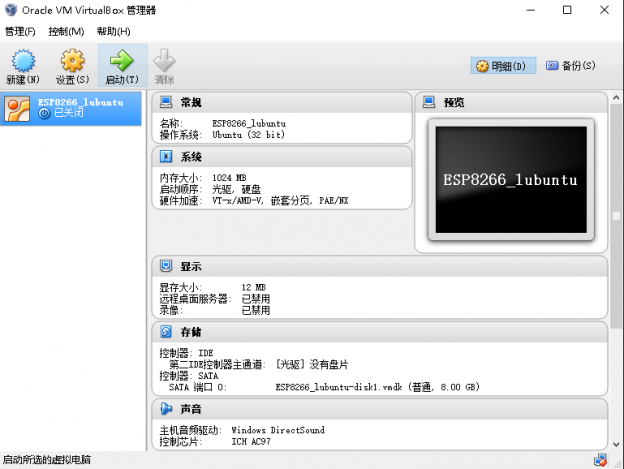
Task: Open the 显示 section header
Action: click(x=380, y=266)
